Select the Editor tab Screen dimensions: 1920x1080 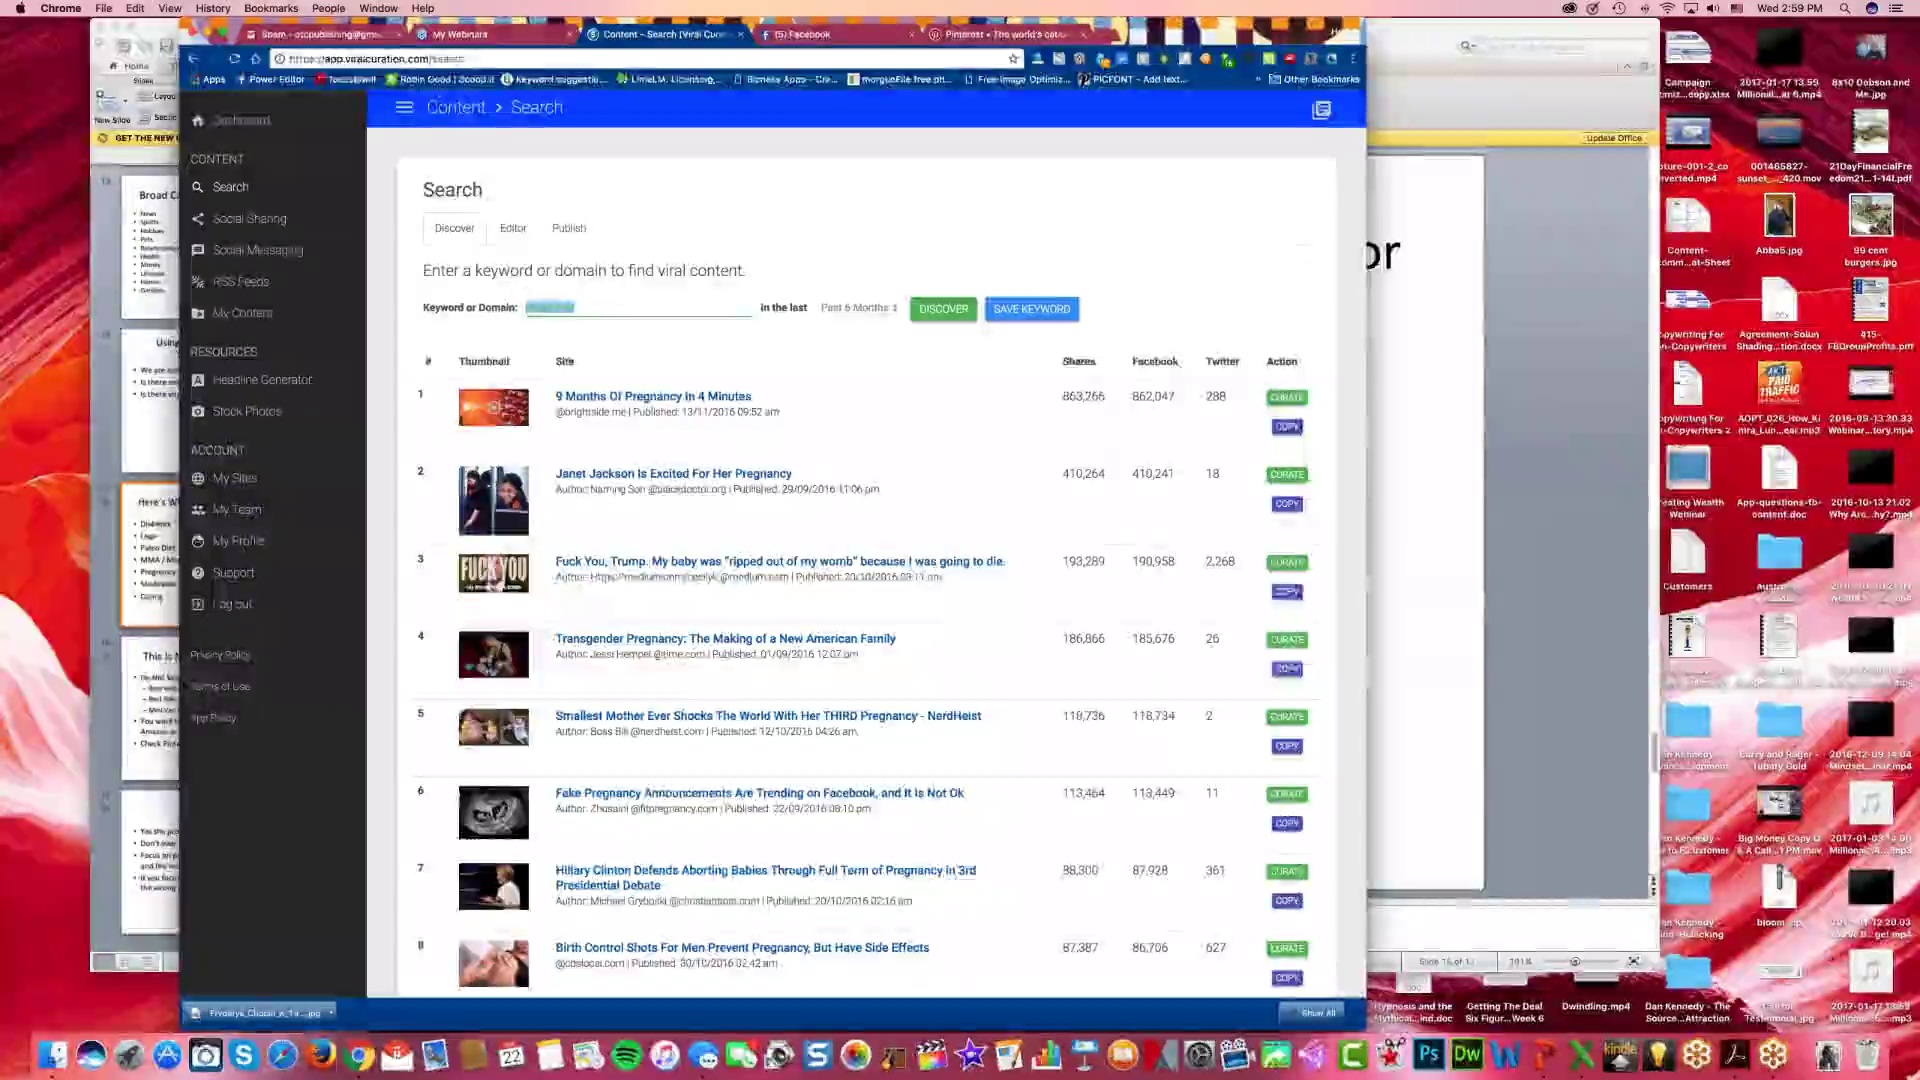click(513, 227)
